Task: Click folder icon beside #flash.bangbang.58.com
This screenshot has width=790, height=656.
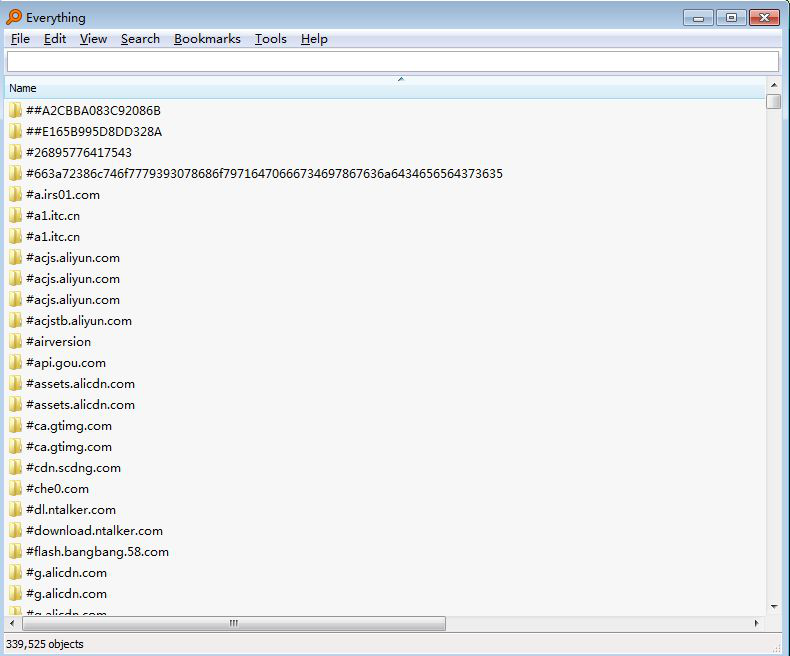Action: (16, 552)
